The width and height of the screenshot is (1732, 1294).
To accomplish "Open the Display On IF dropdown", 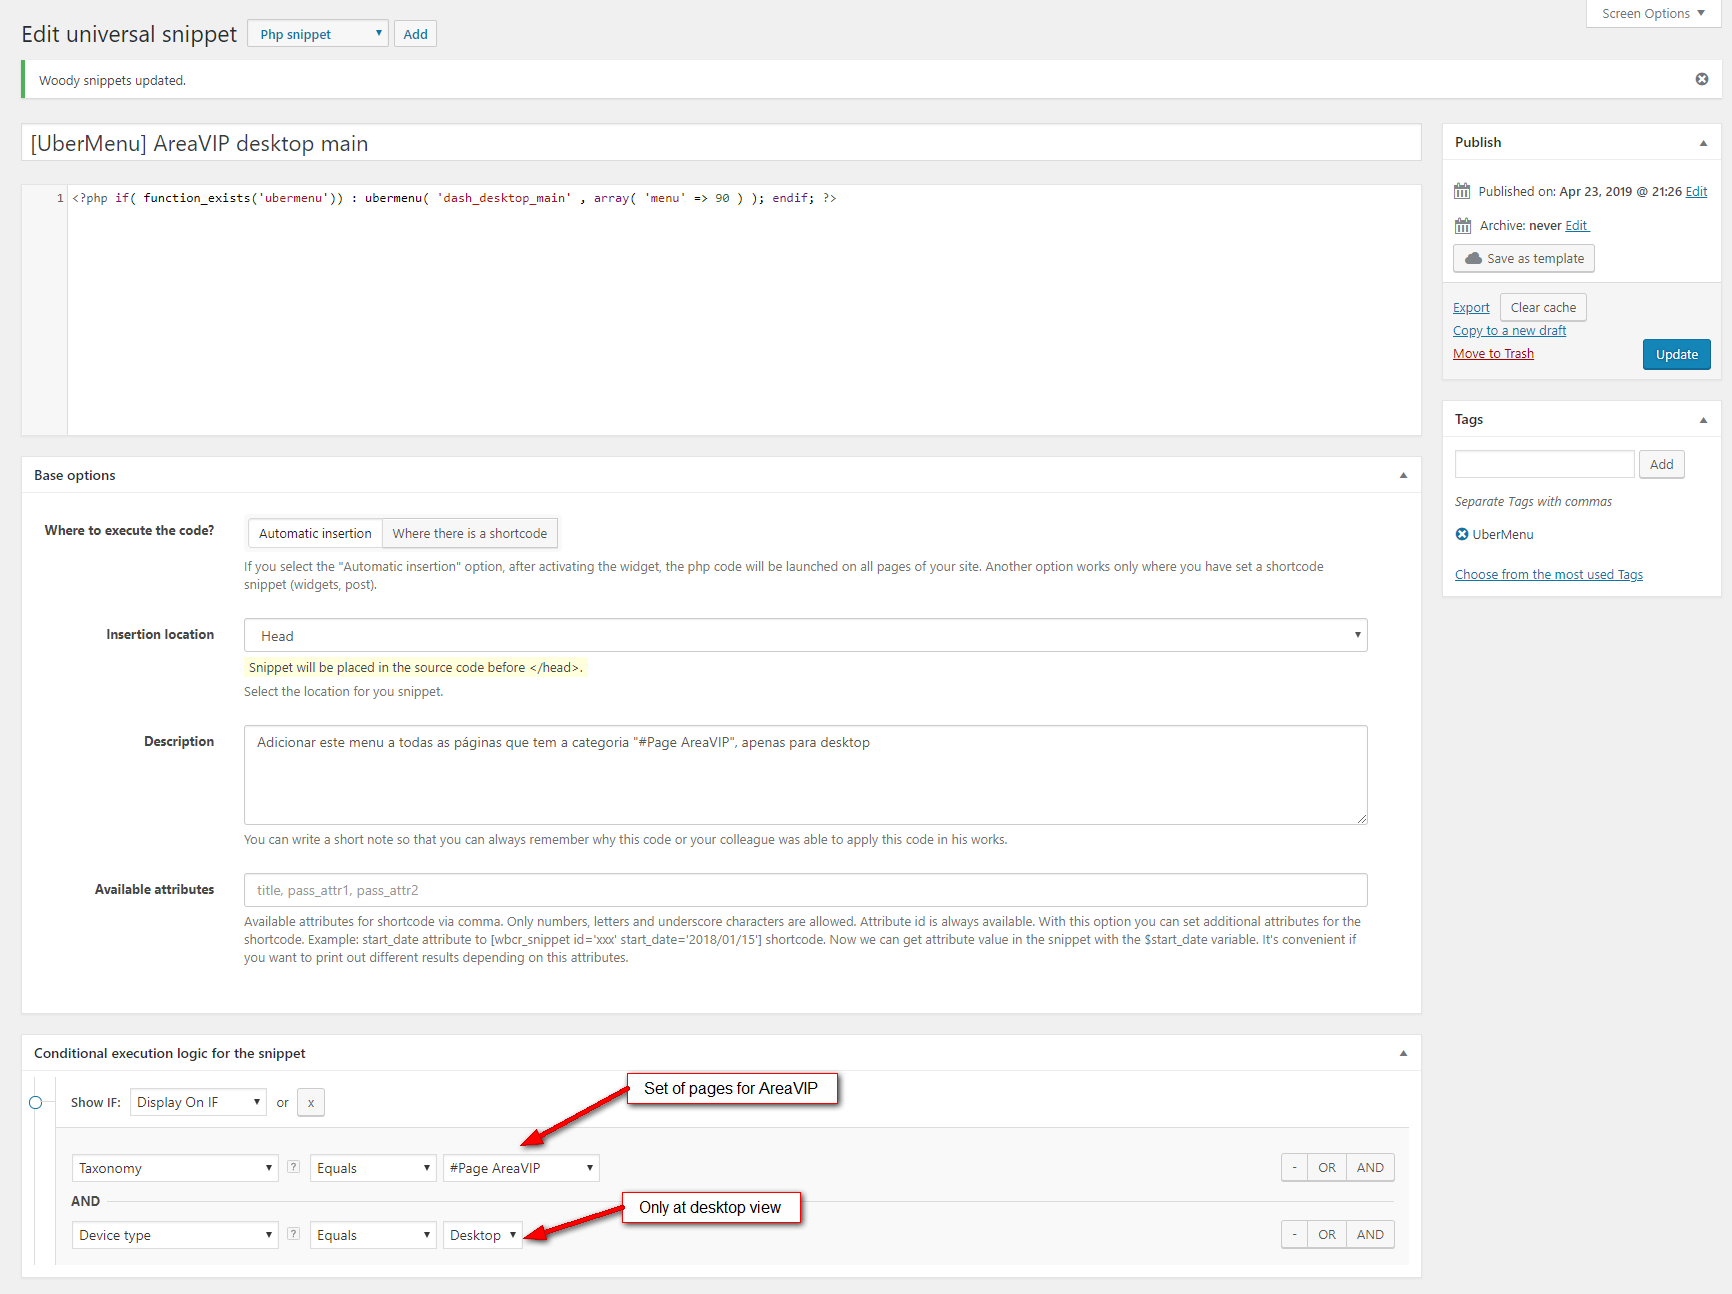I will click(198, 1102).
